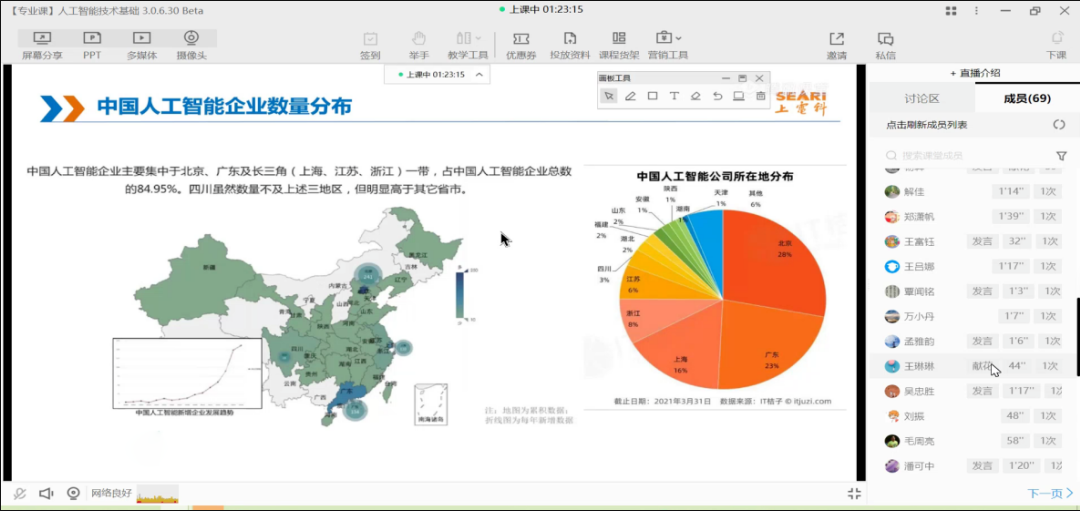This screenshot has height=511, width=1080.
Task: Select the pen tool in 画板工具
Action: (x=630, y=96)
